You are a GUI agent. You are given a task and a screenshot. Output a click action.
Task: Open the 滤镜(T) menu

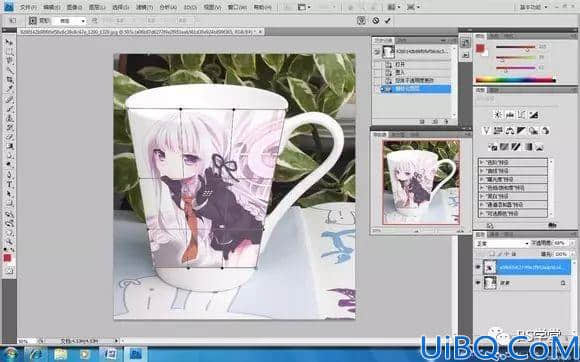click(x=144, y=7)
